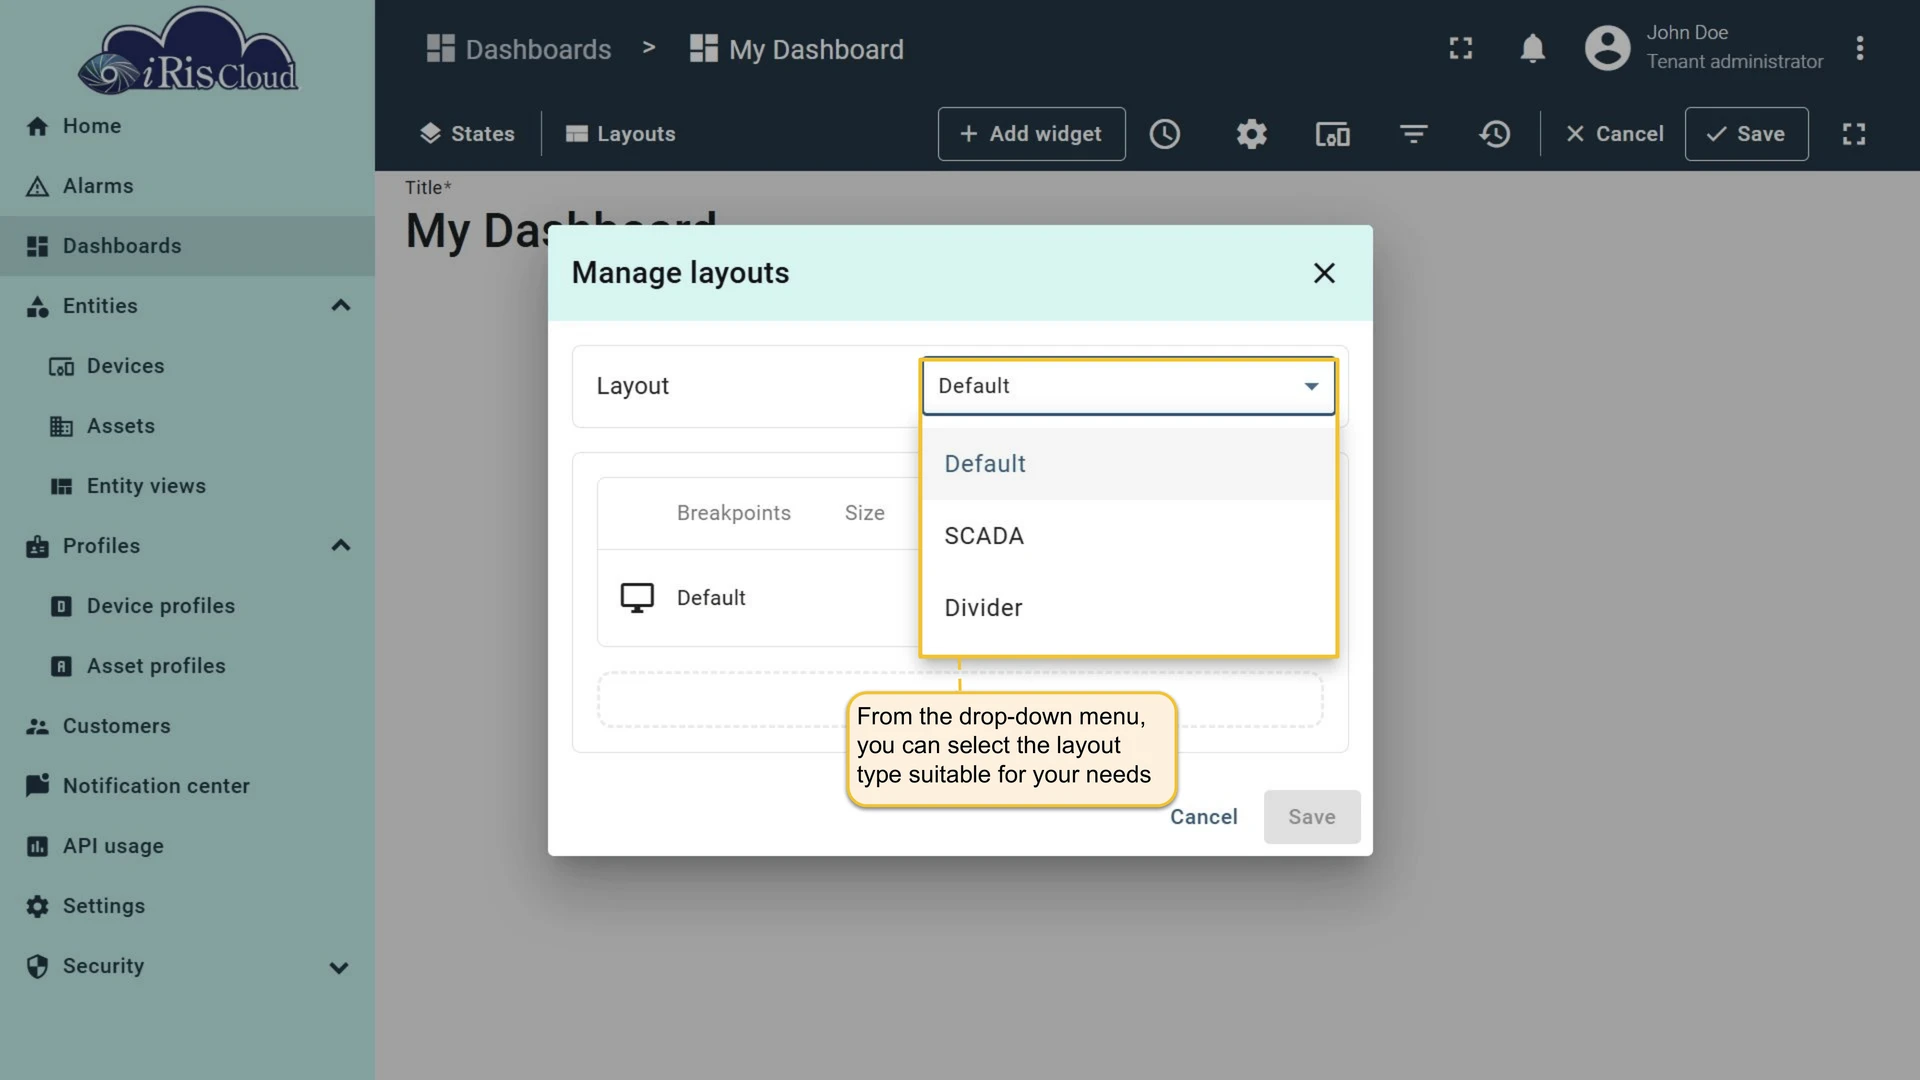1920x1080 pixels.
Task: Click the Profiles badge icon
Action: (x=37, y=546)
